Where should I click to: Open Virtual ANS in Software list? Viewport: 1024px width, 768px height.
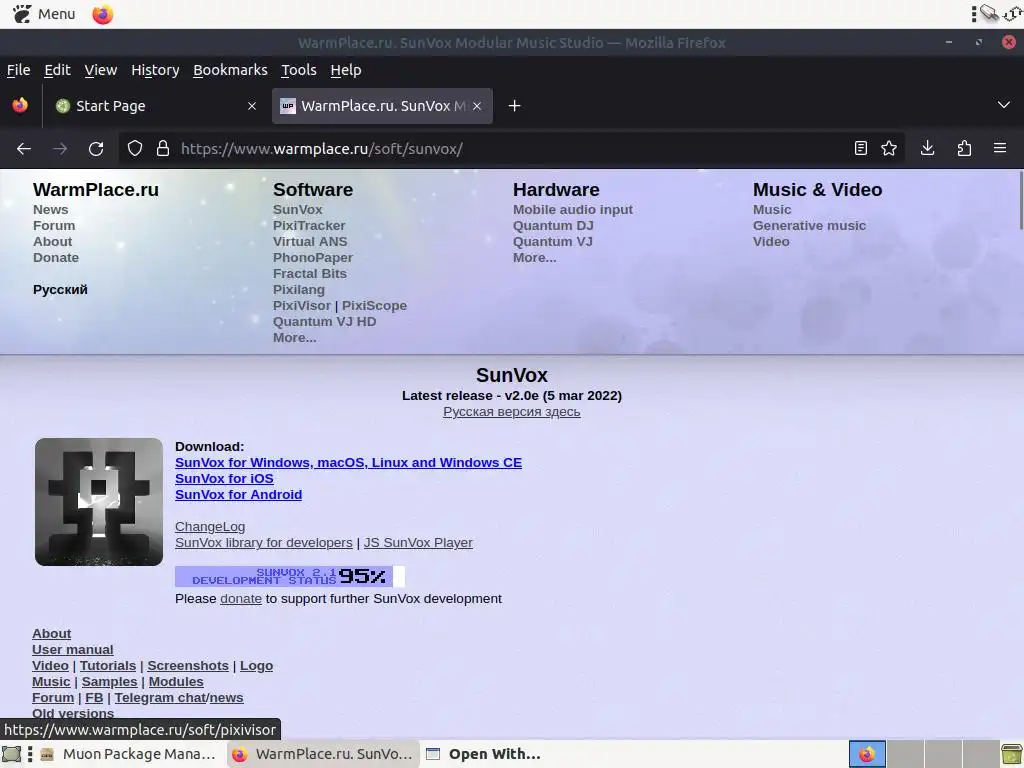tap(310, 242)
